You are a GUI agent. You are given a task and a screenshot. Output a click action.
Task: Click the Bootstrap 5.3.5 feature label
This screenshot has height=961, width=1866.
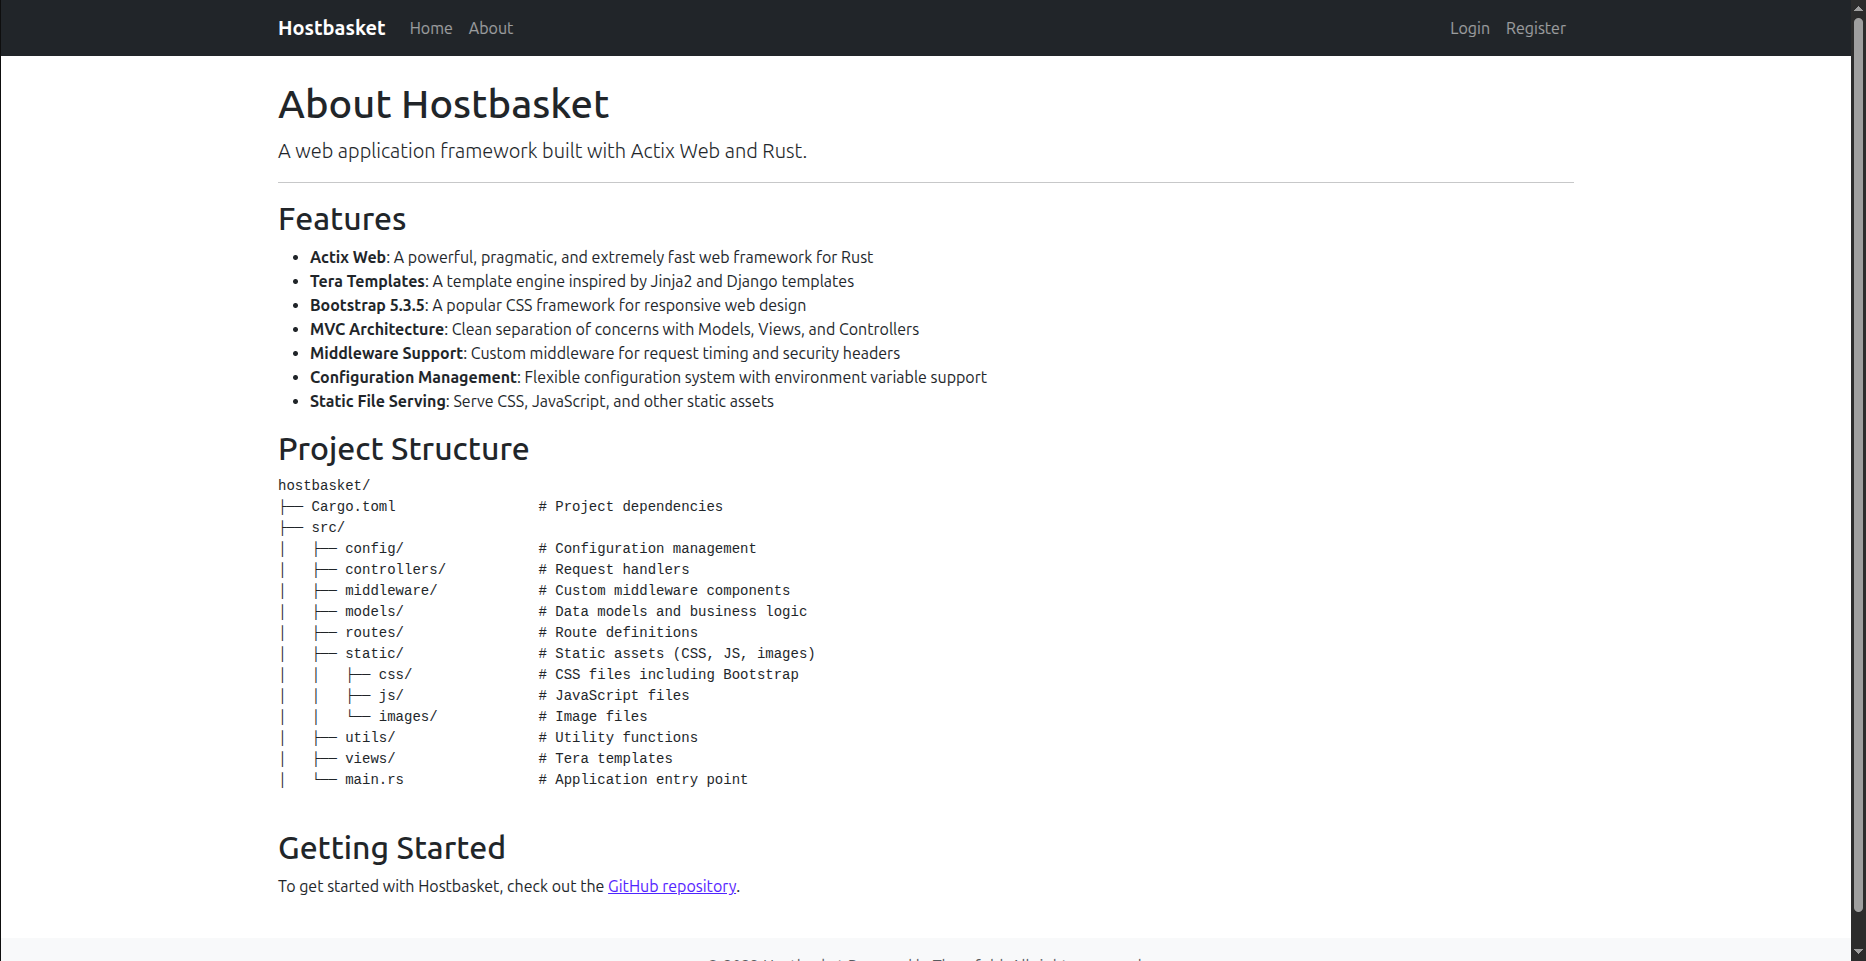(367, 305)
